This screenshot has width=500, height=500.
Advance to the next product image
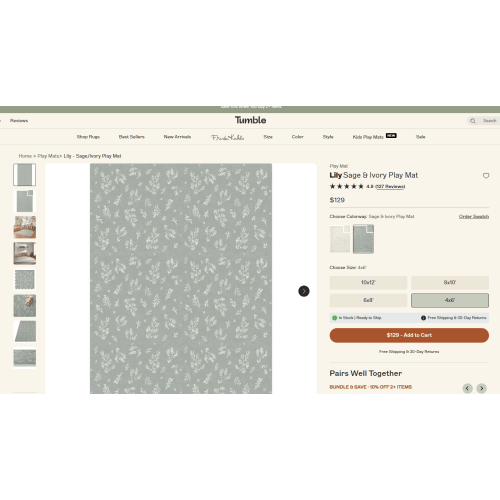304,291
